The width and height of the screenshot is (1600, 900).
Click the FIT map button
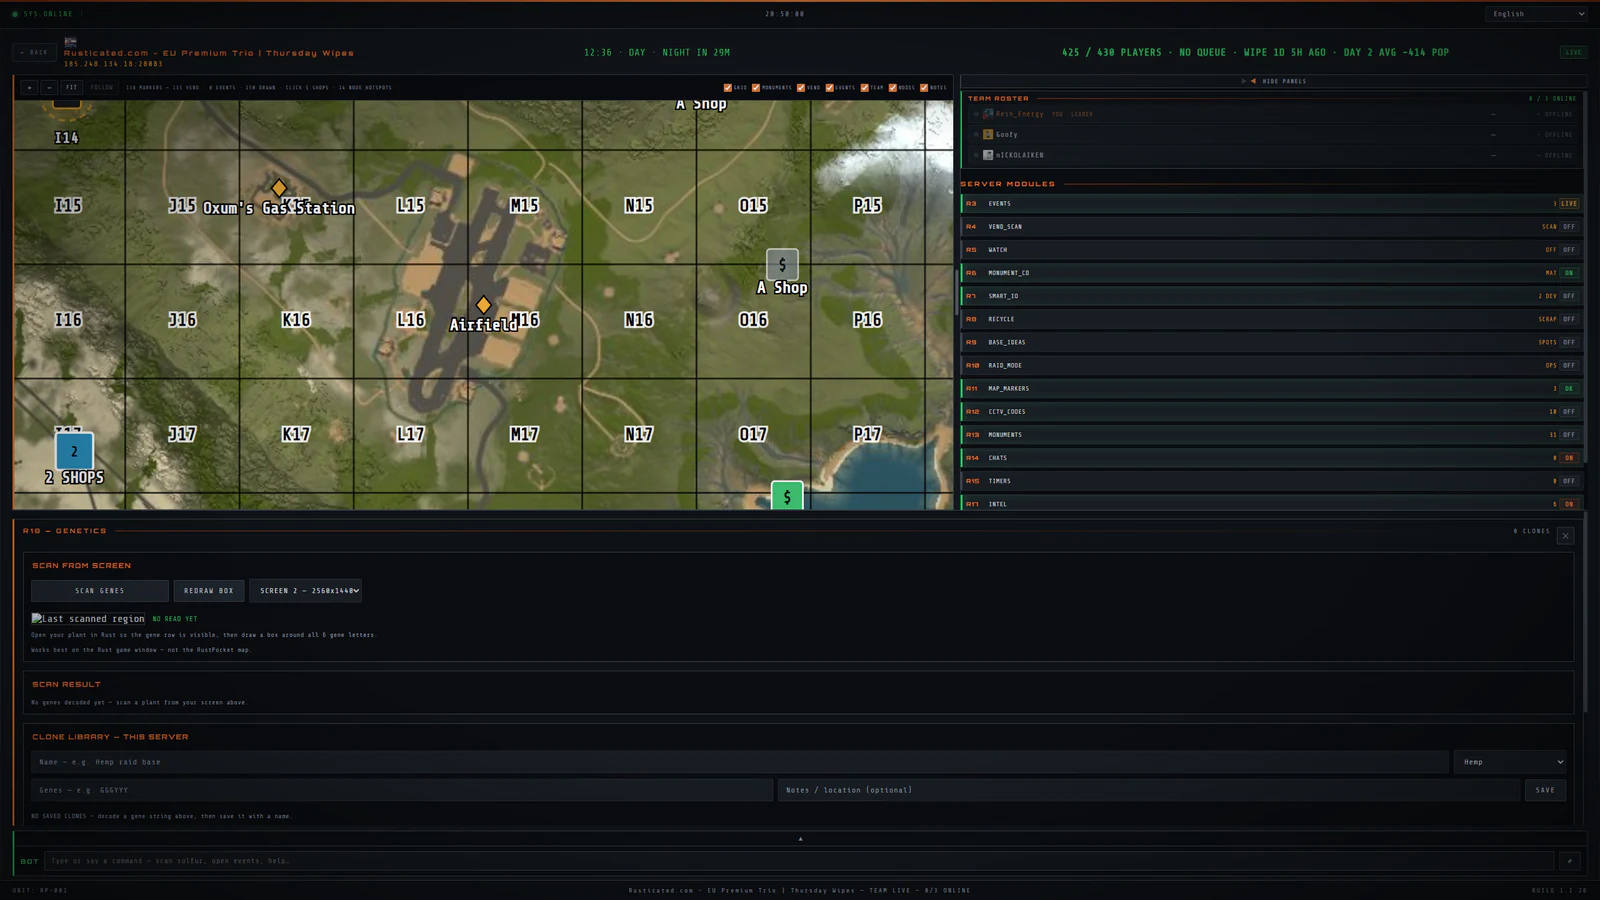pyautogui.click(x=71, y=87)
